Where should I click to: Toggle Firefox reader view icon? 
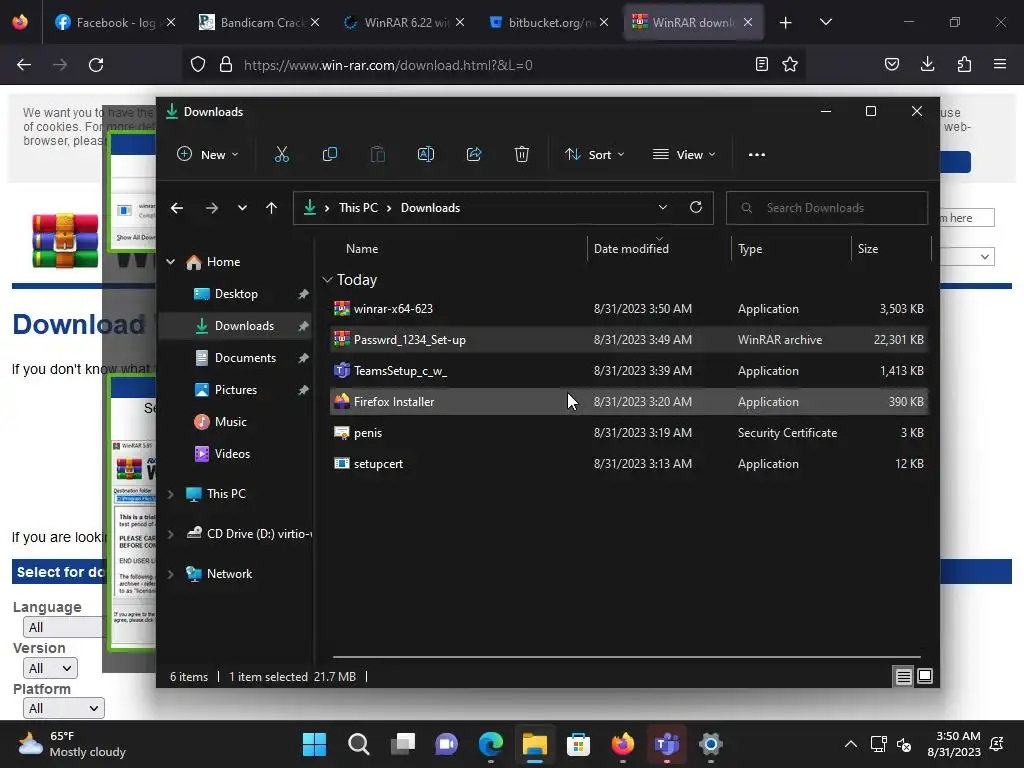click(761, 65)
